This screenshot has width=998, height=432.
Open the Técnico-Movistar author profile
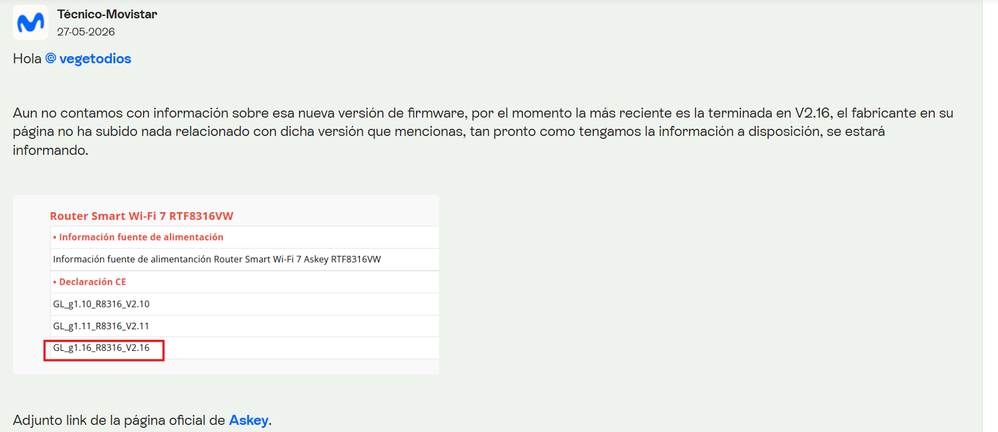coord(107,15)
